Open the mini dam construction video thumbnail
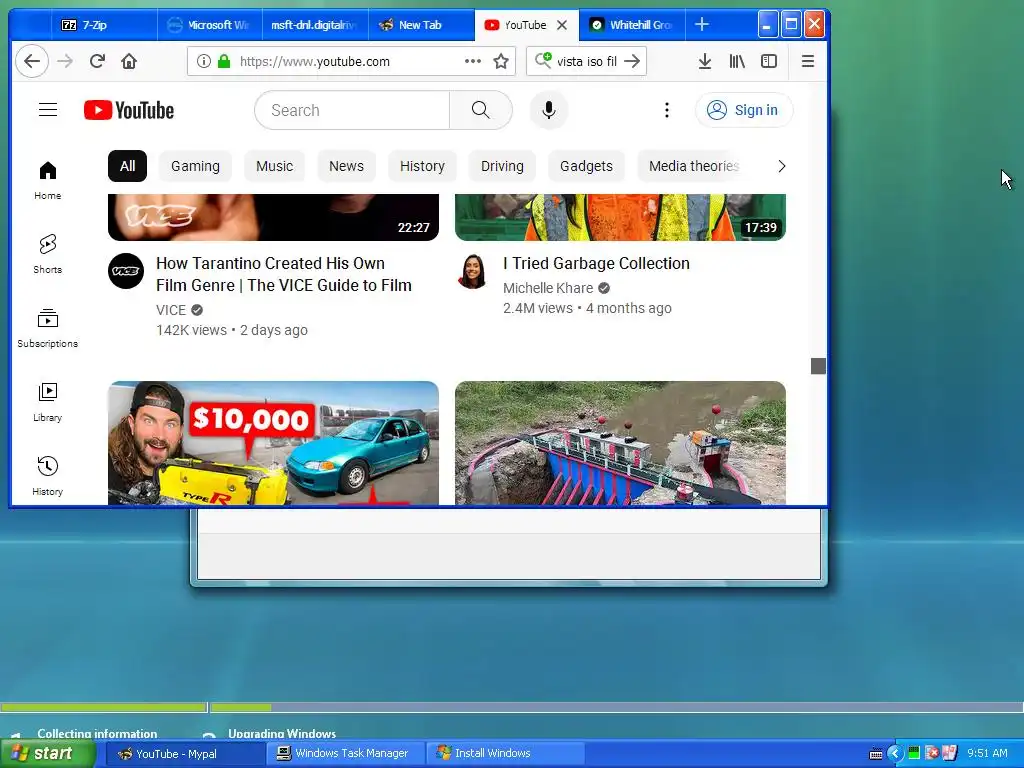The width and height of the screenshot is (1024, 768). (x=620, y=443)
